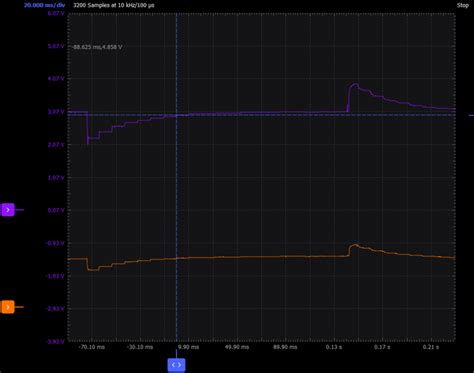Click the -70.10 ms time axis label
The image size is (474, 373).
pyautogui.click(x=91, y=347)
